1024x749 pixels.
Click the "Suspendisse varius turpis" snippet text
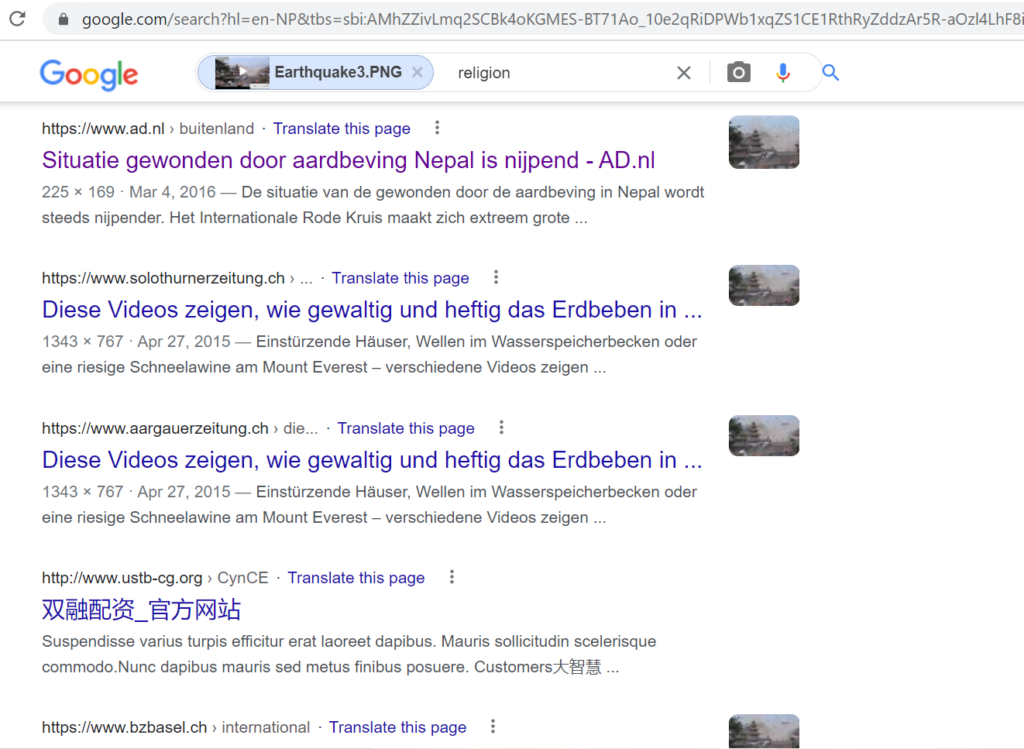tap(349, 654)
